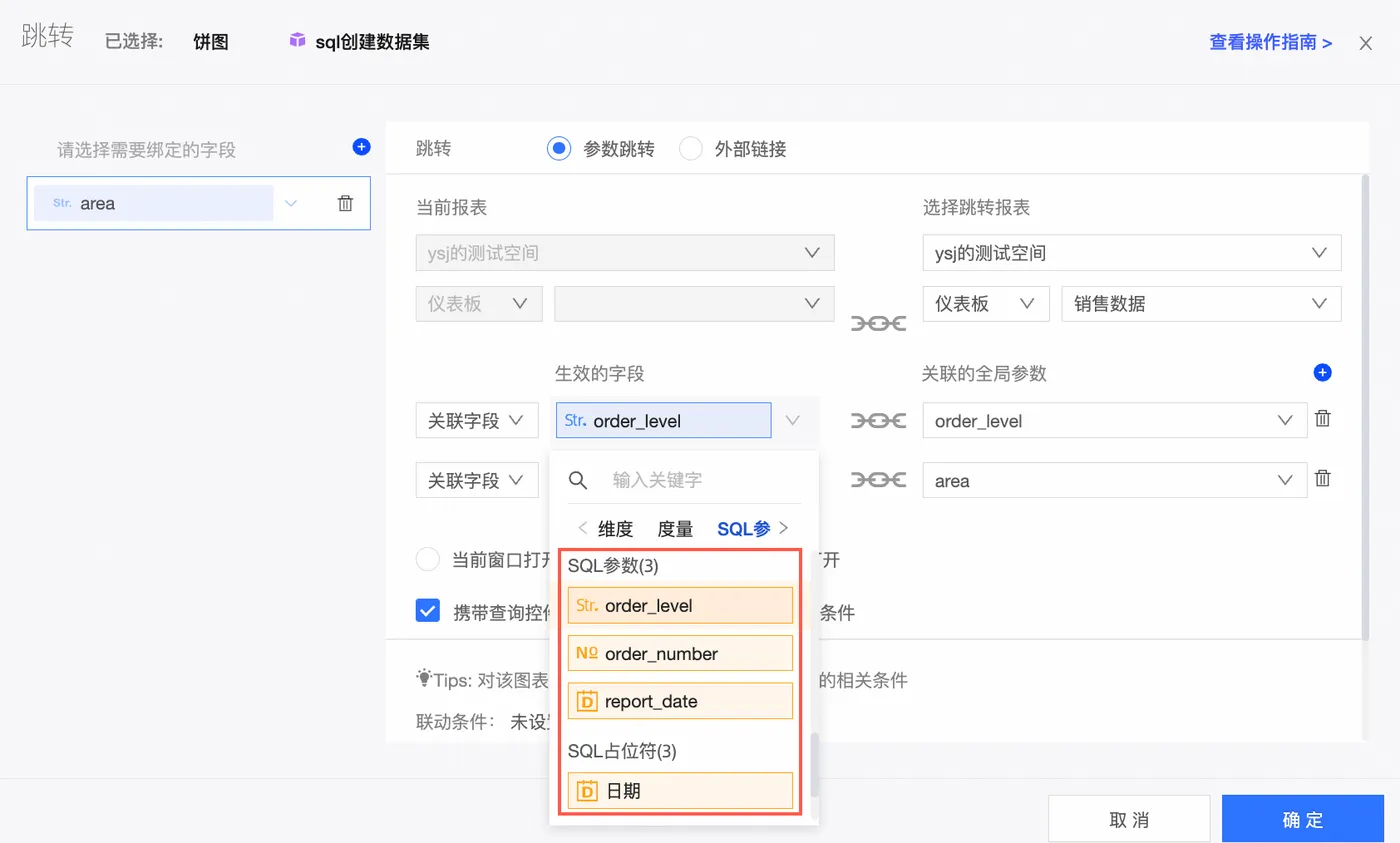Image resolution: width=1400 pixels, height=843 pixels.
Task: Click the 确定 button
Action: (1303, 820)
